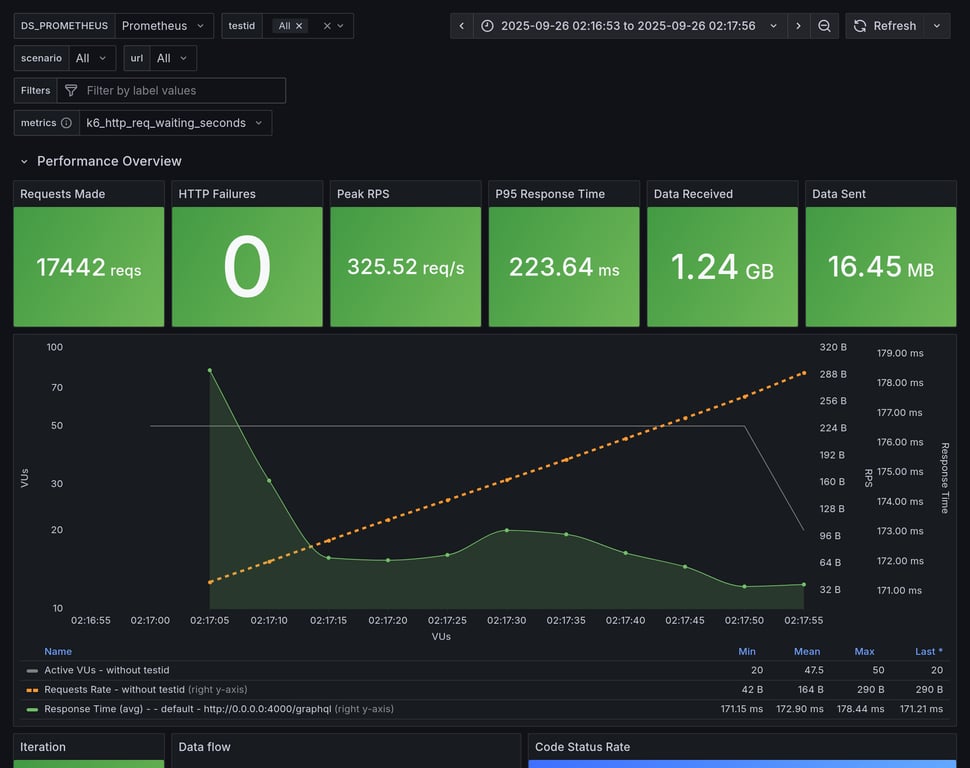Toggle Requests Rate series in legend
The height and width of the screenshot is (768, 970).
tap(114, 689)
